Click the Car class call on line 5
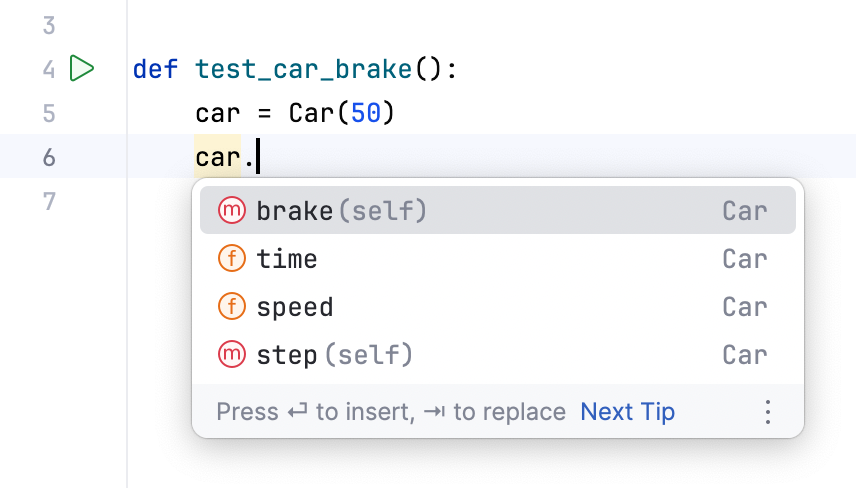The image size is (856, 488). 311,114
